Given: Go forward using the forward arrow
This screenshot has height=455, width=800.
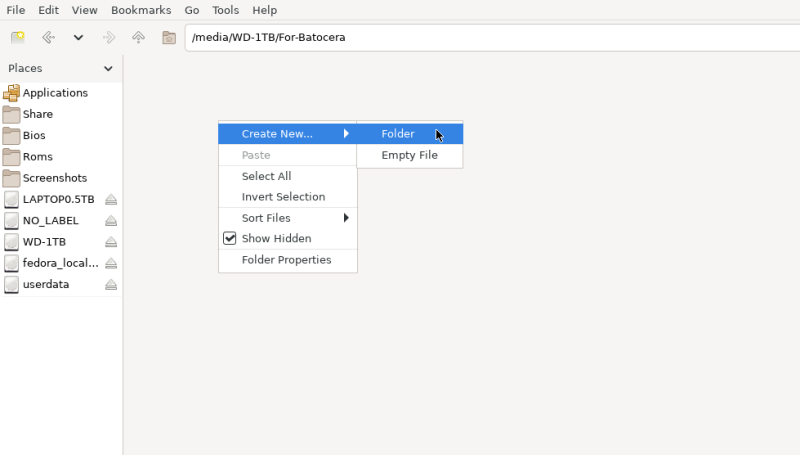Looking at the screenshot, I should coord(109,37).
